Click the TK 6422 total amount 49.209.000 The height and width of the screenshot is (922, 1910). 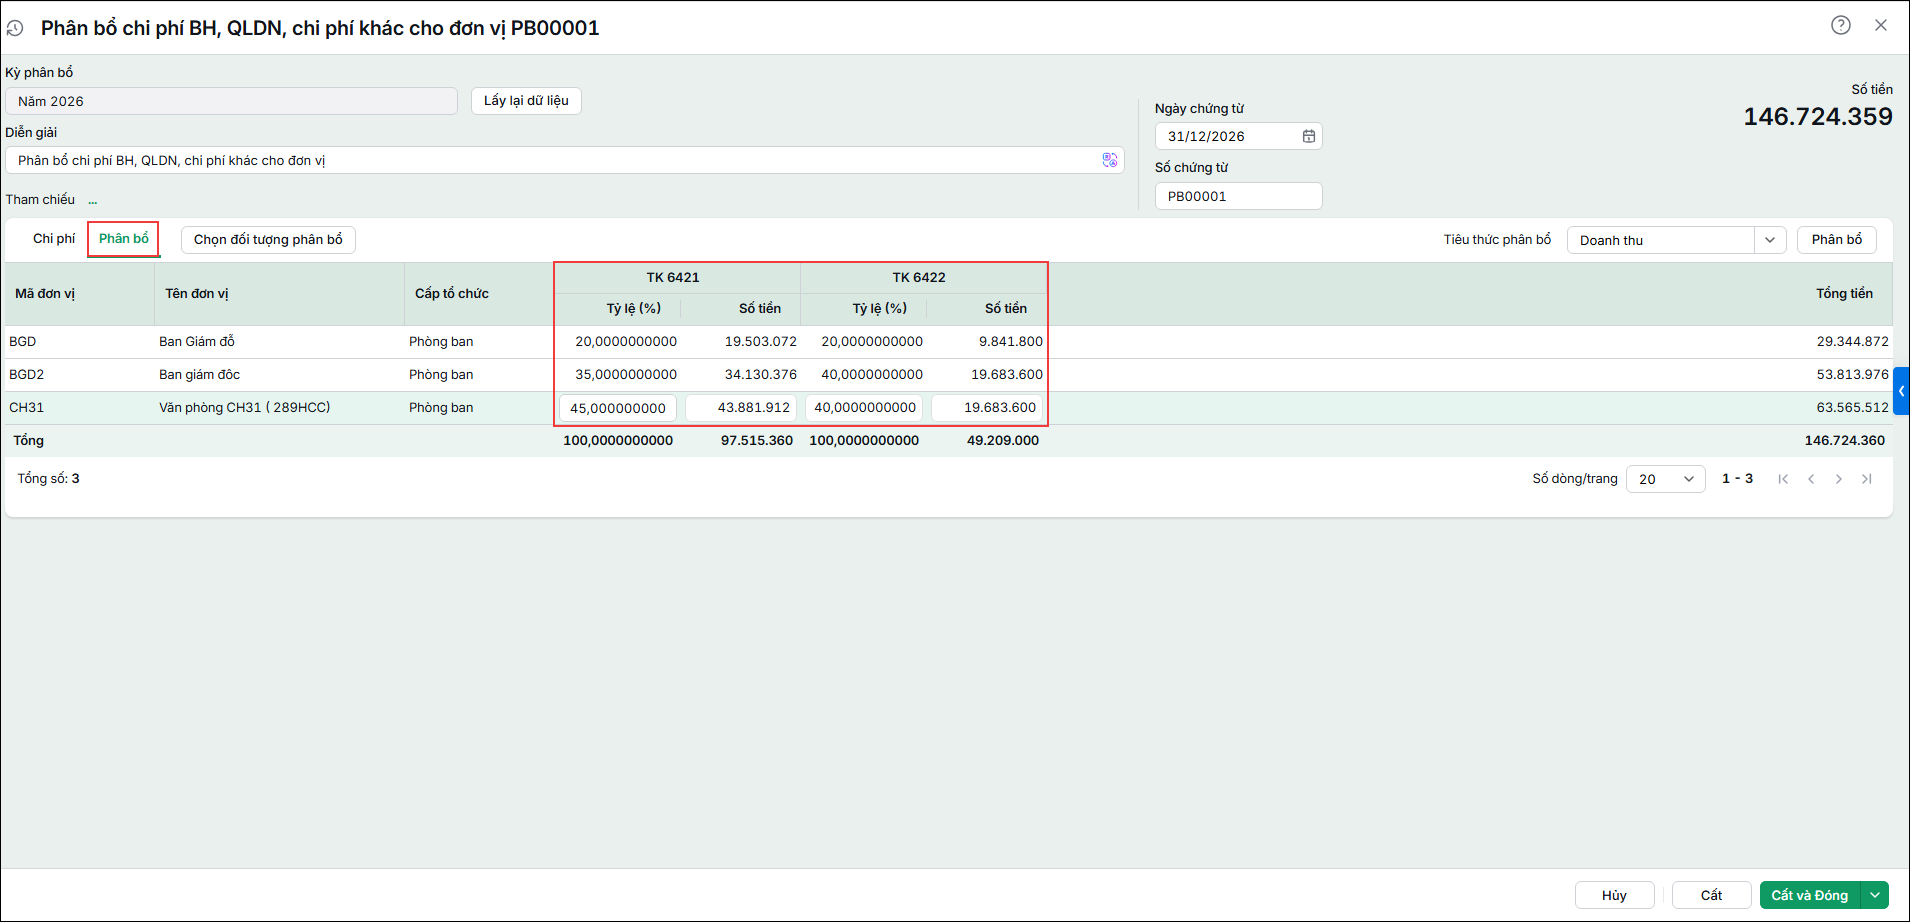[x=1003, y=441]
